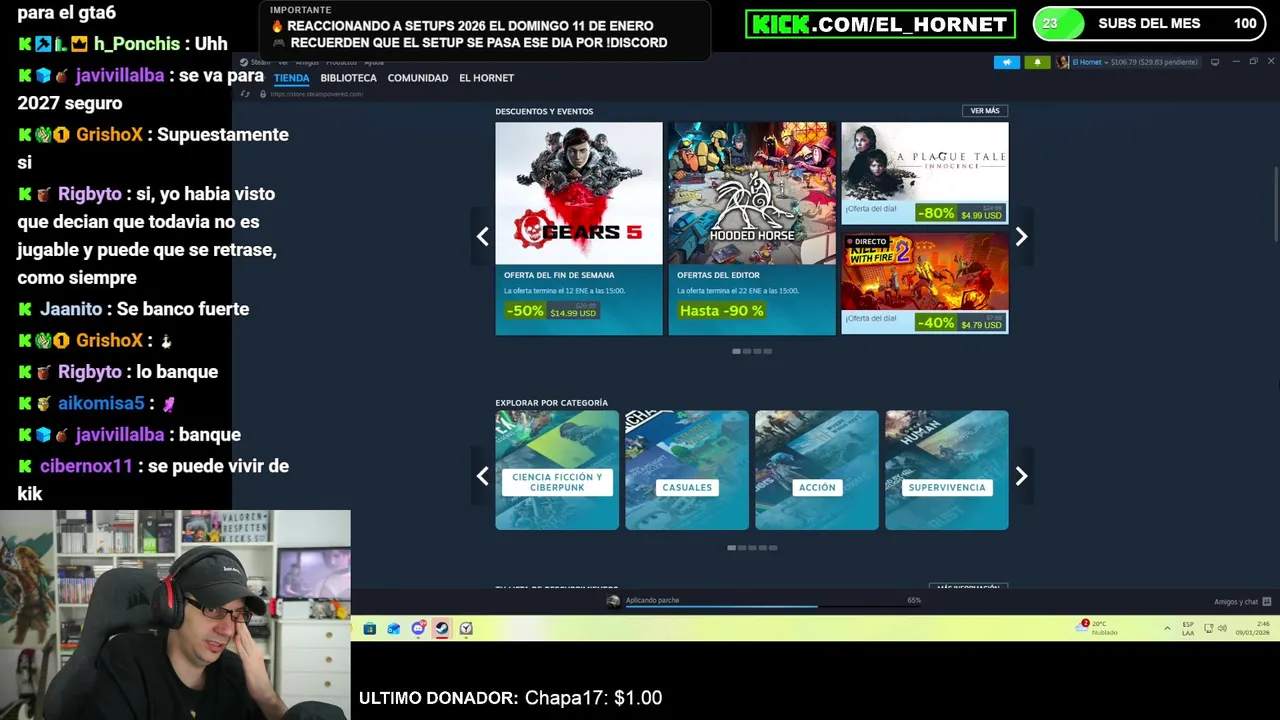1280x720 pixels.
Task: Browse the Acción category
Action: pyautogui.click(x=817, y=470)
